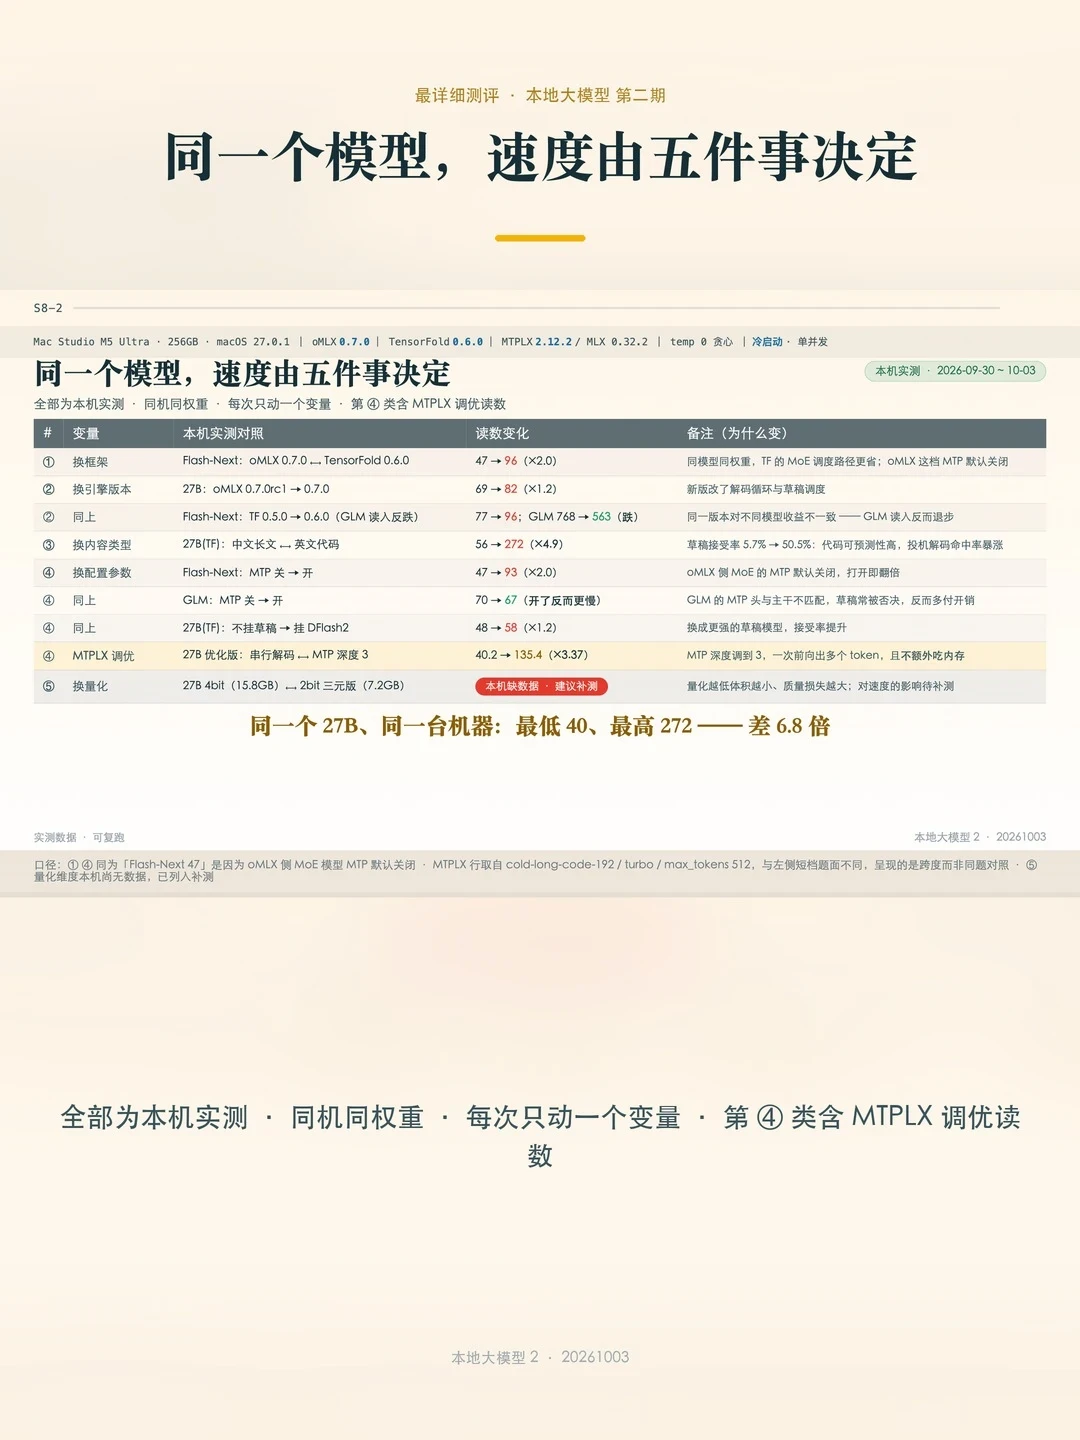Screen dimensions: 1080x1440
Task: Click the '变量' column header
Action: click(x=86, y=433)
